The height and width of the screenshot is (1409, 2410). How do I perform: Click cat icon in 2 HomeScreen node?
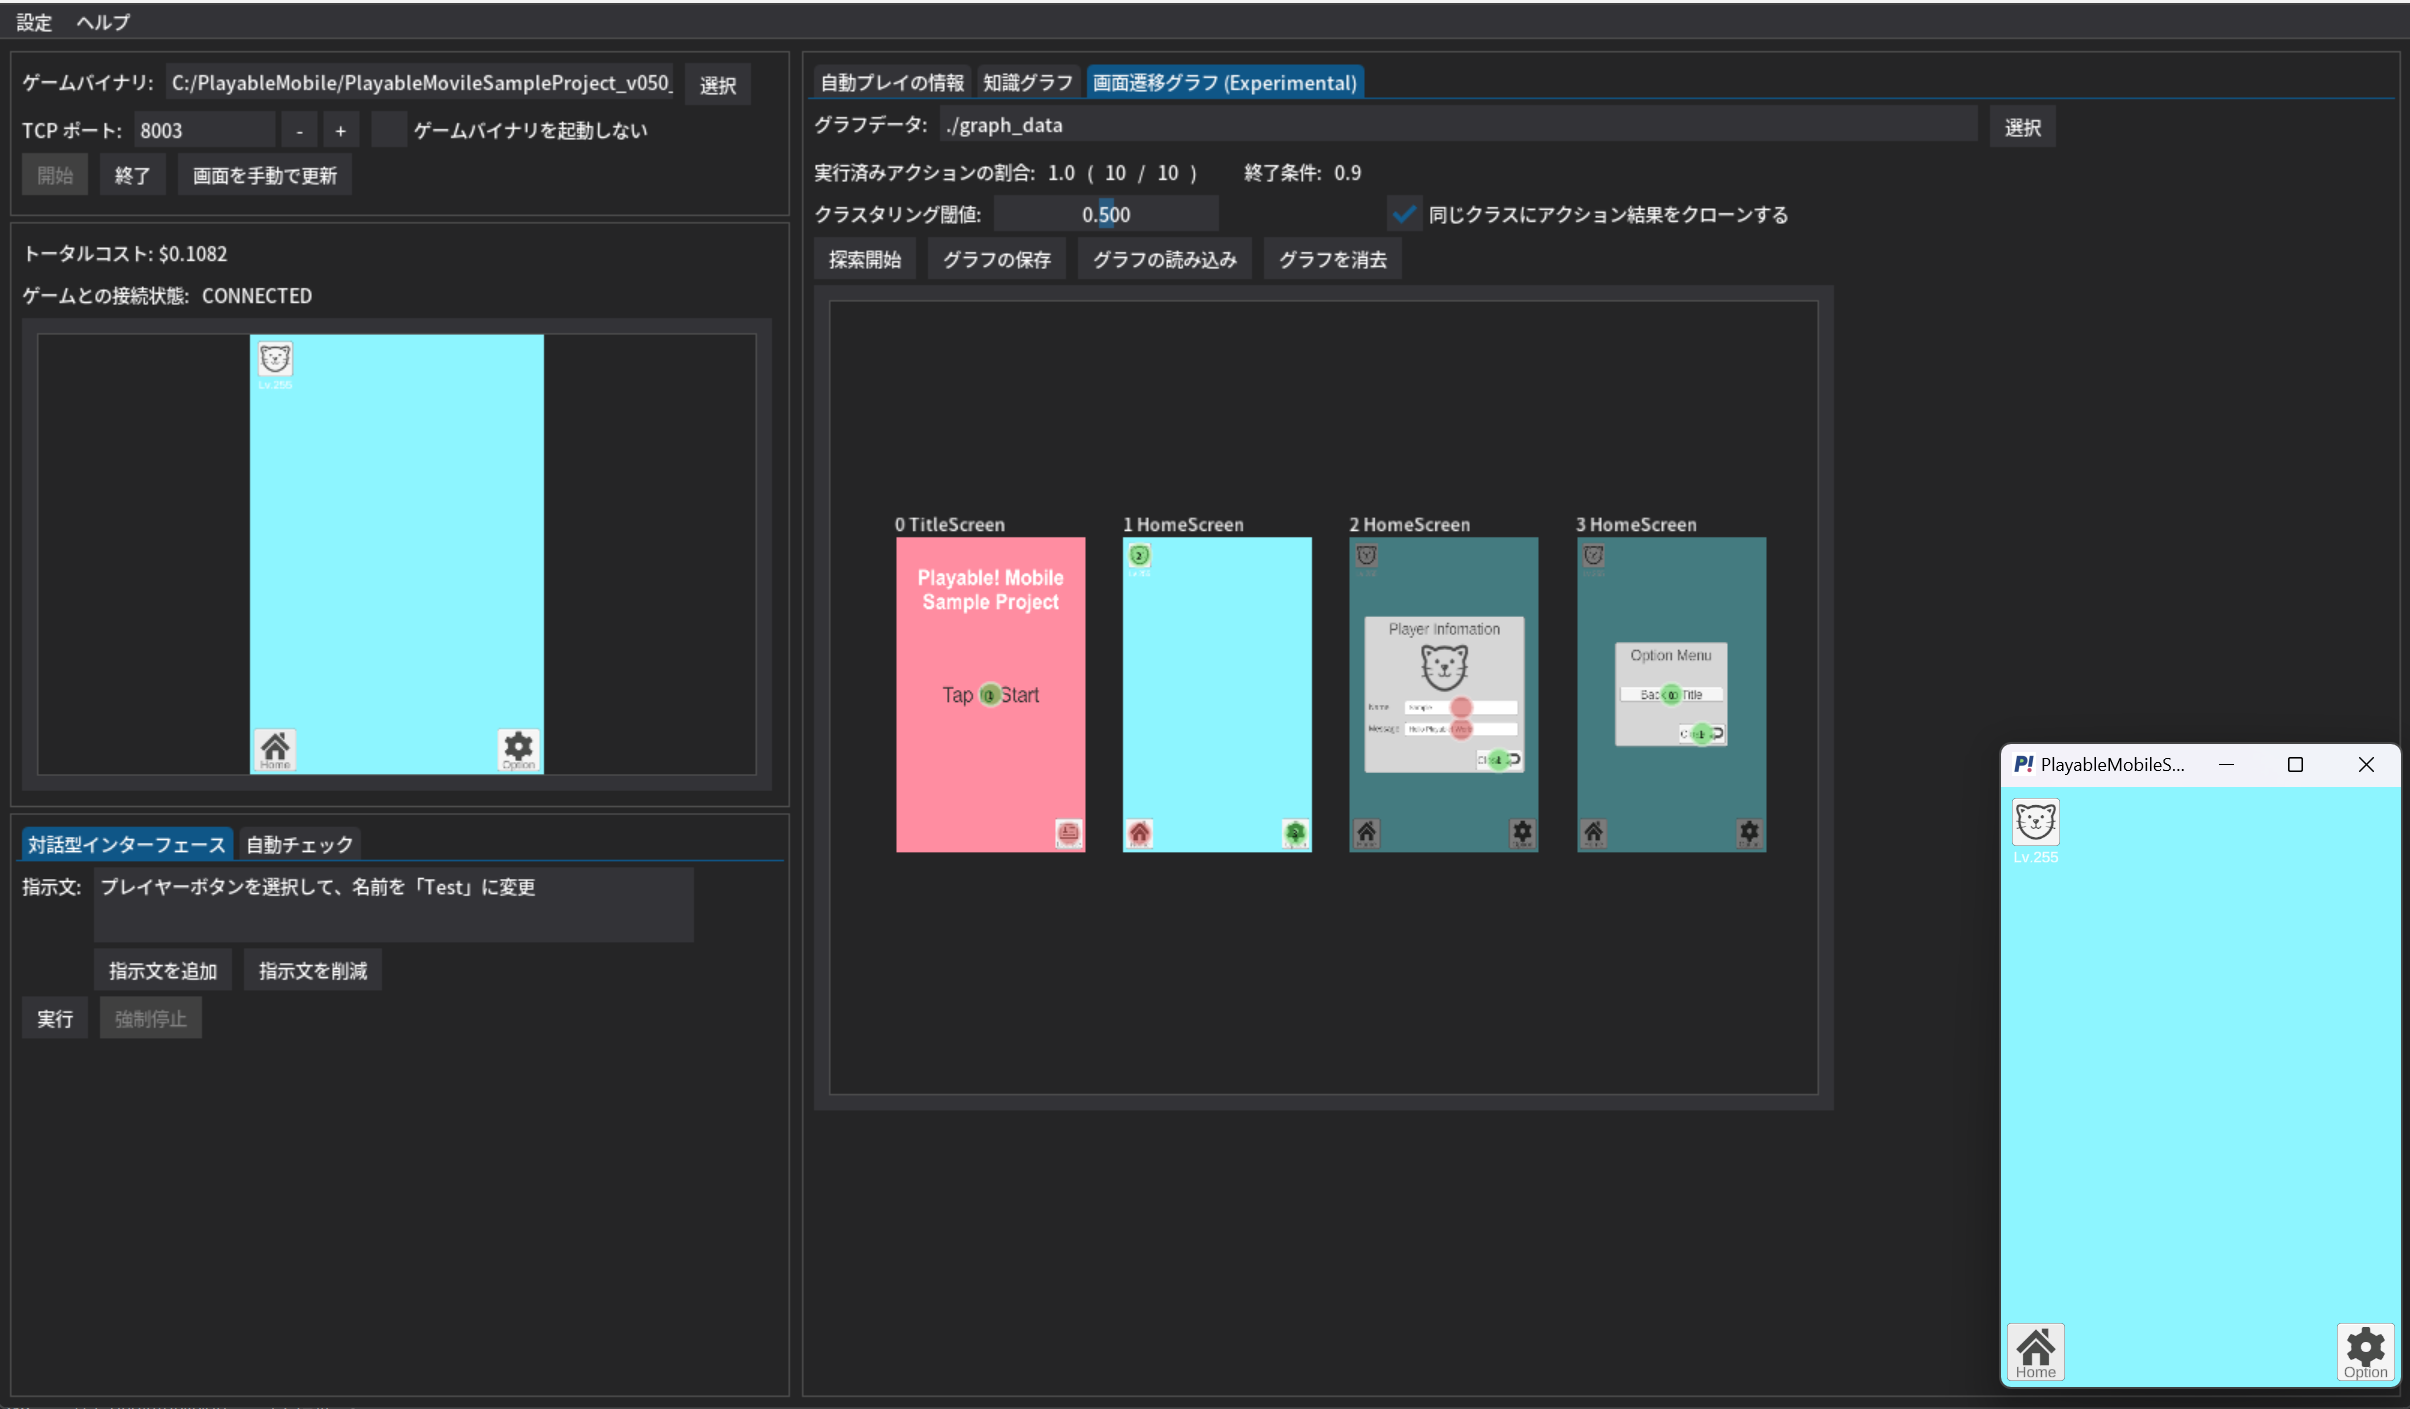click(x=1367, y=555)
